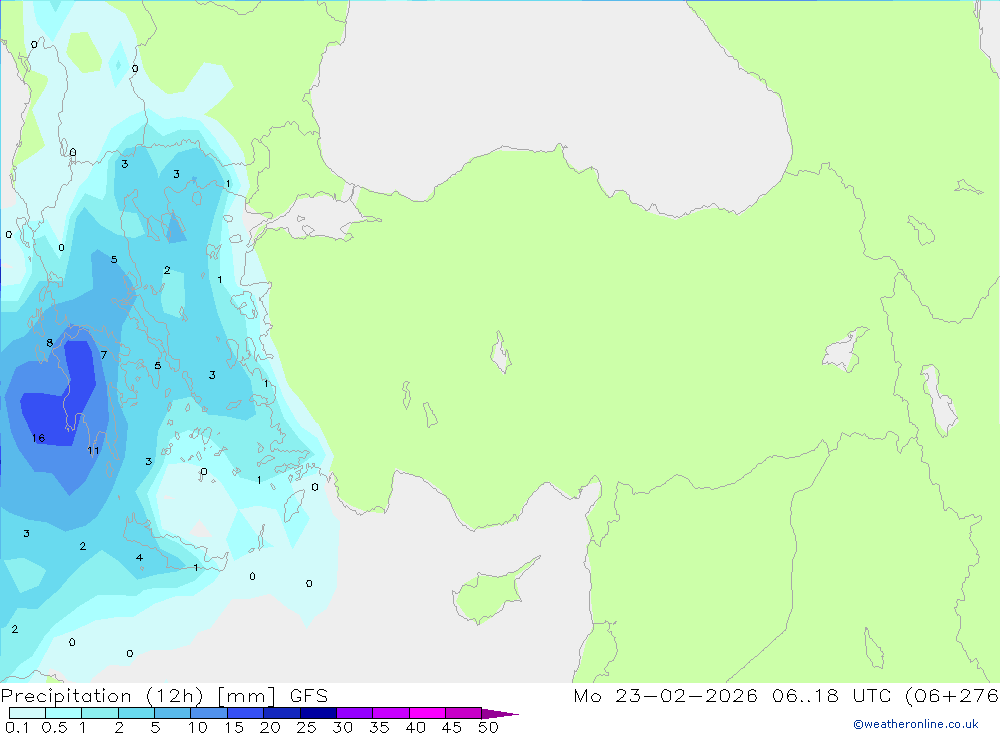Image resolution: width=1000 pixels, height=733 pixels.
Task: Click the 'Mo 23-02-2026 06..18 UTC' date text
Action: (x=735, y=696)
